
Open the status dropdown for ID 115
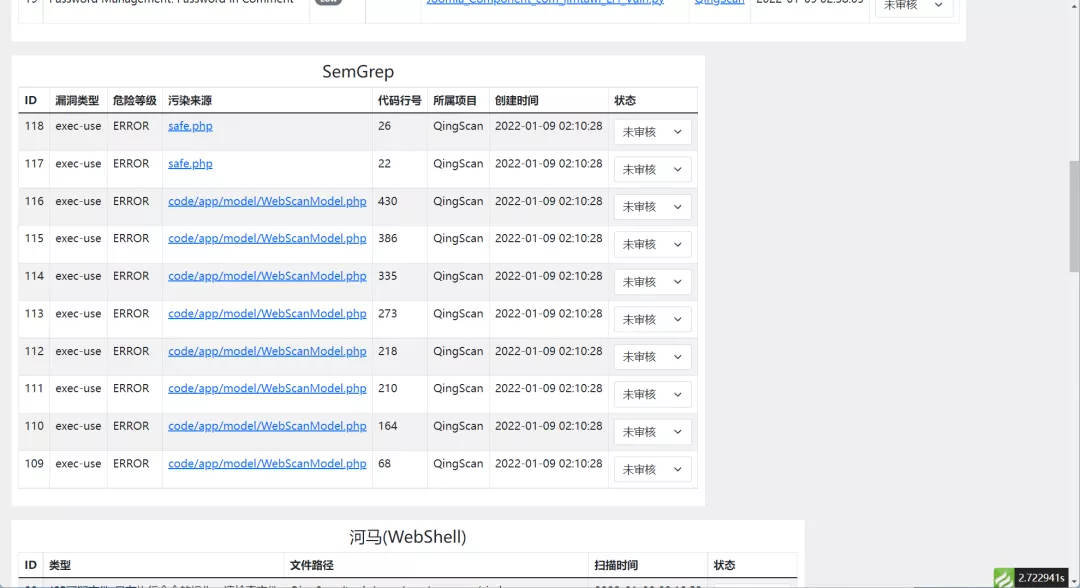[x=652, y=243]
